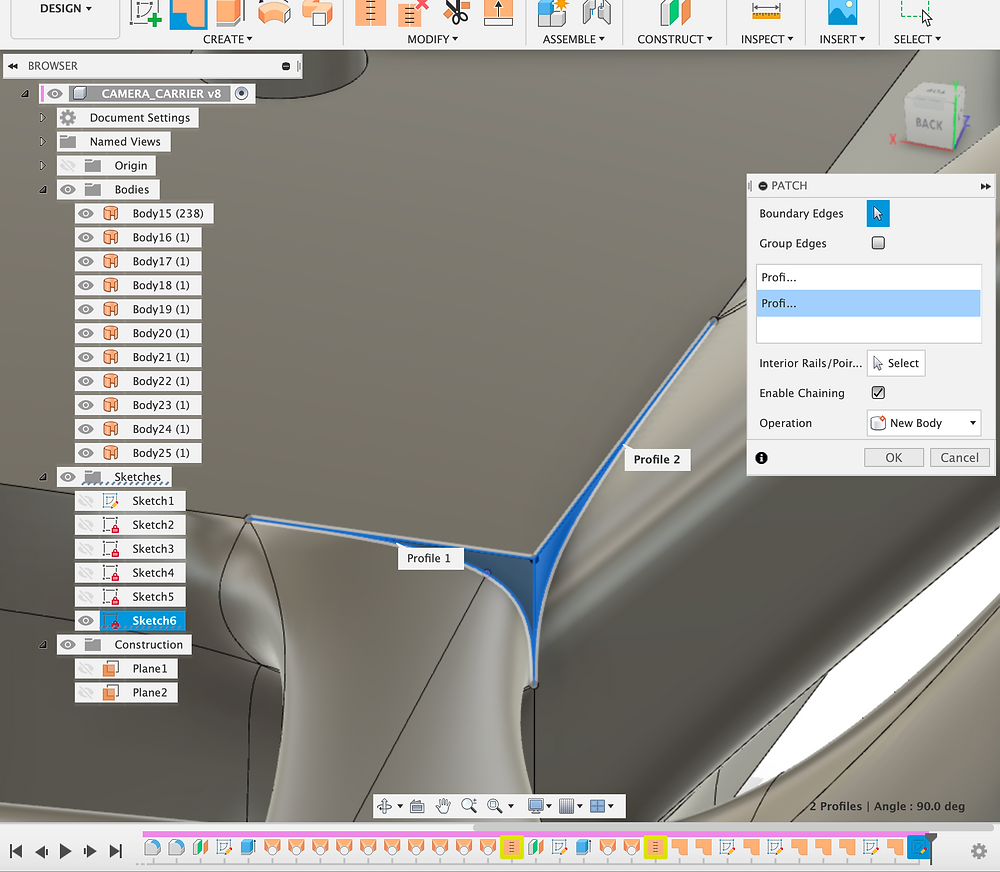Collapse the Browser panel with double arrows

click(13, 66)
